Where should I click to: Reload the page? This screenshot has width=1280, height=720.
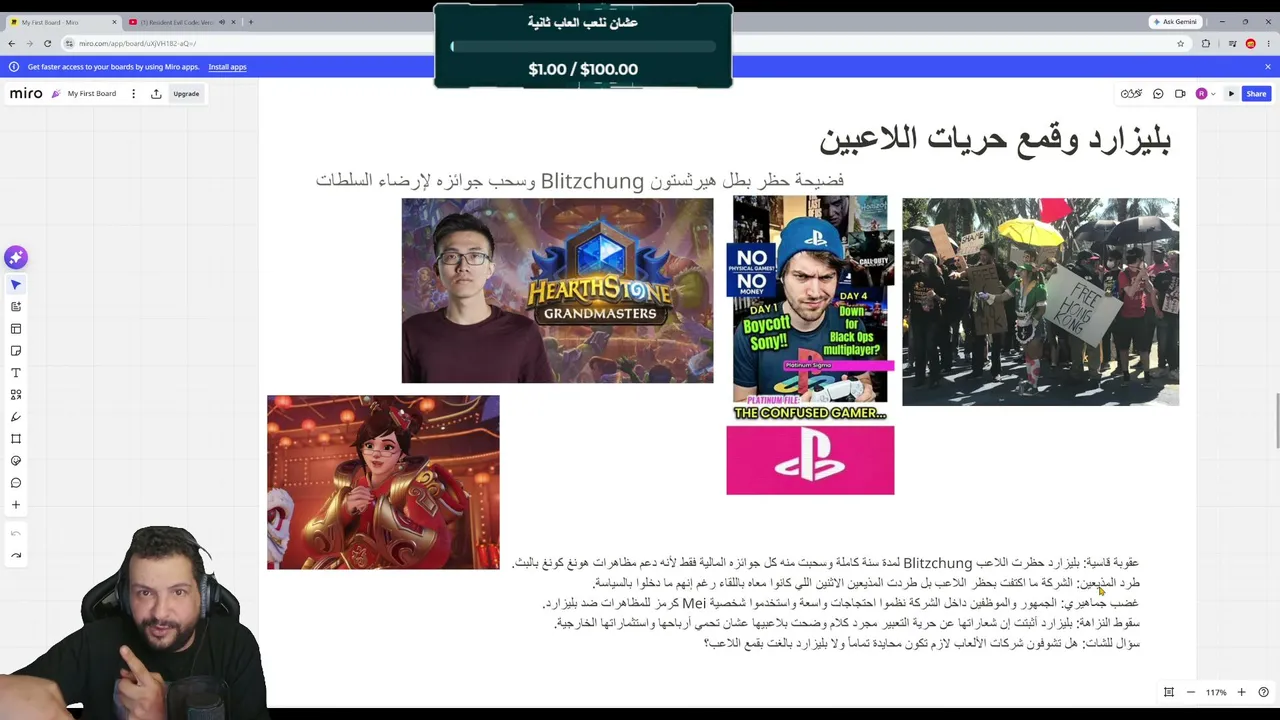(x=47, y=44)
